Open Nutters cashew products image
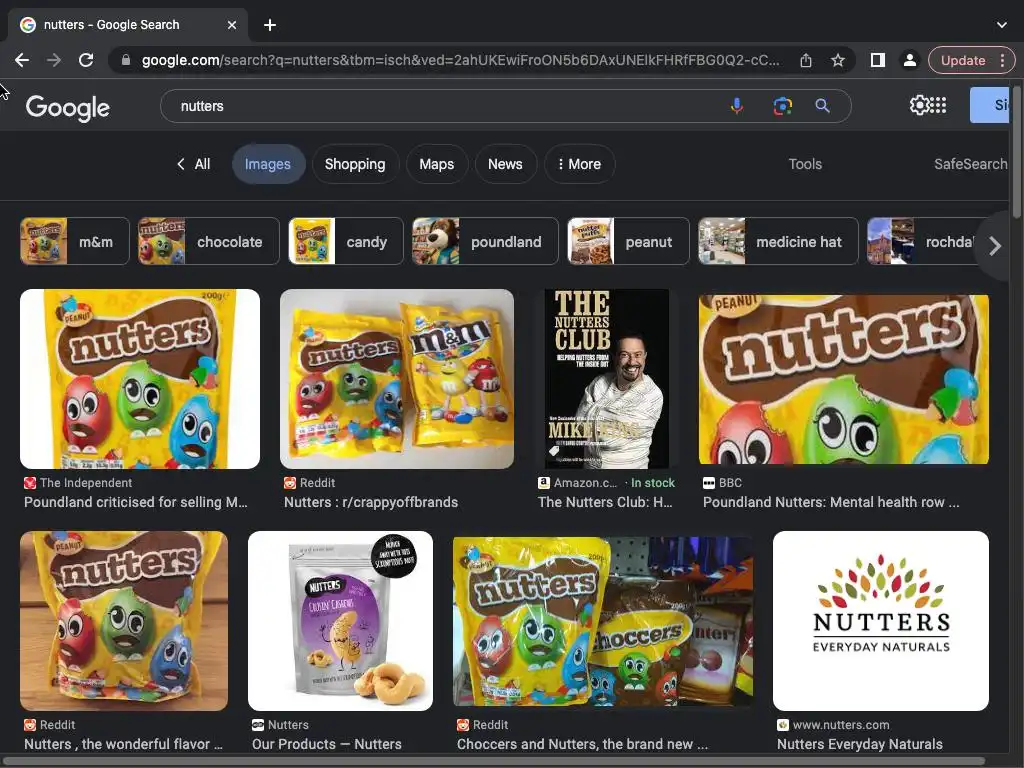The width and height of the screenshot is (1024, 768). point(340,620)
